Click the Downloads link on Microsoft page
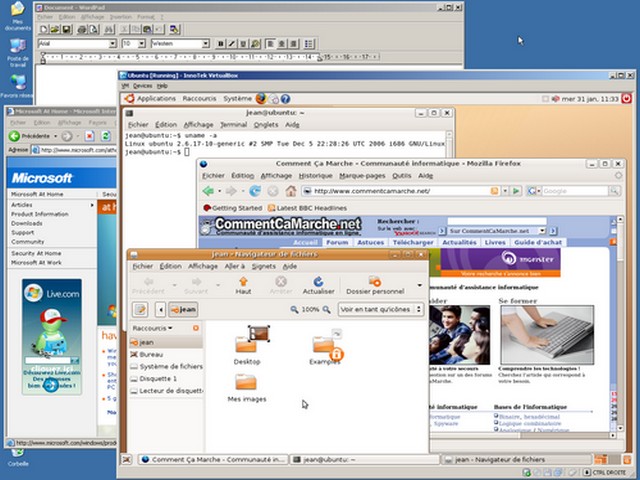This screenshot has width=640, height=480. pos(27,223)
